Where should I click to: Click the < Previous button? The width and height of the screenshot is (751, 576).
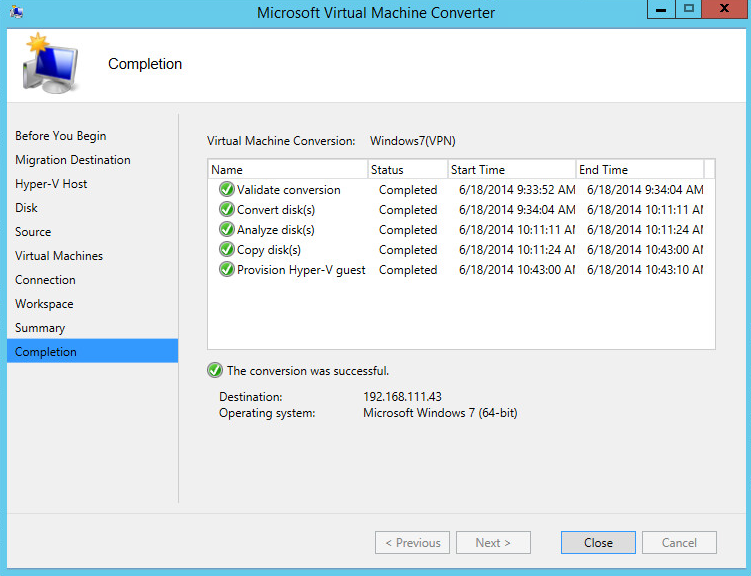(412, 542)
